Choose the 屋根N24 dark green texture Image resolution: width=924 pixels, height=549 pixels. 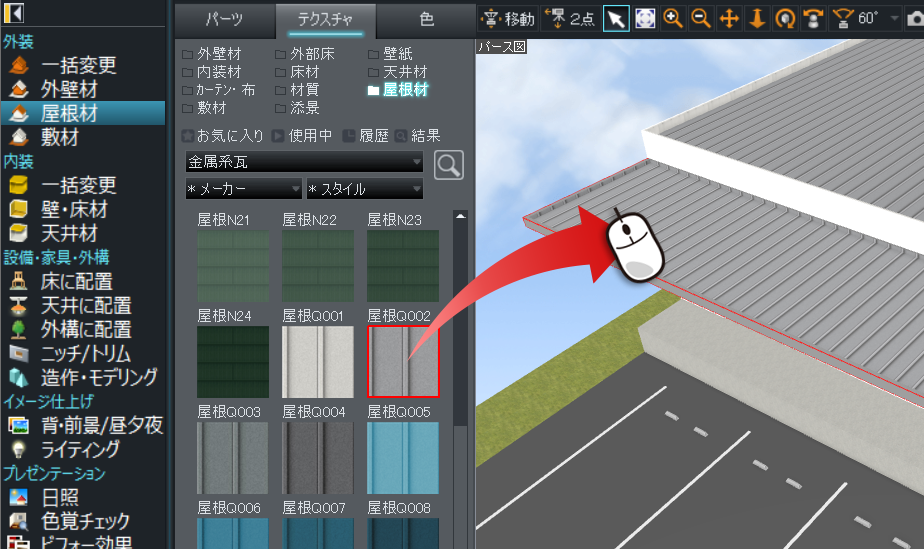click(x=233, y=362)
